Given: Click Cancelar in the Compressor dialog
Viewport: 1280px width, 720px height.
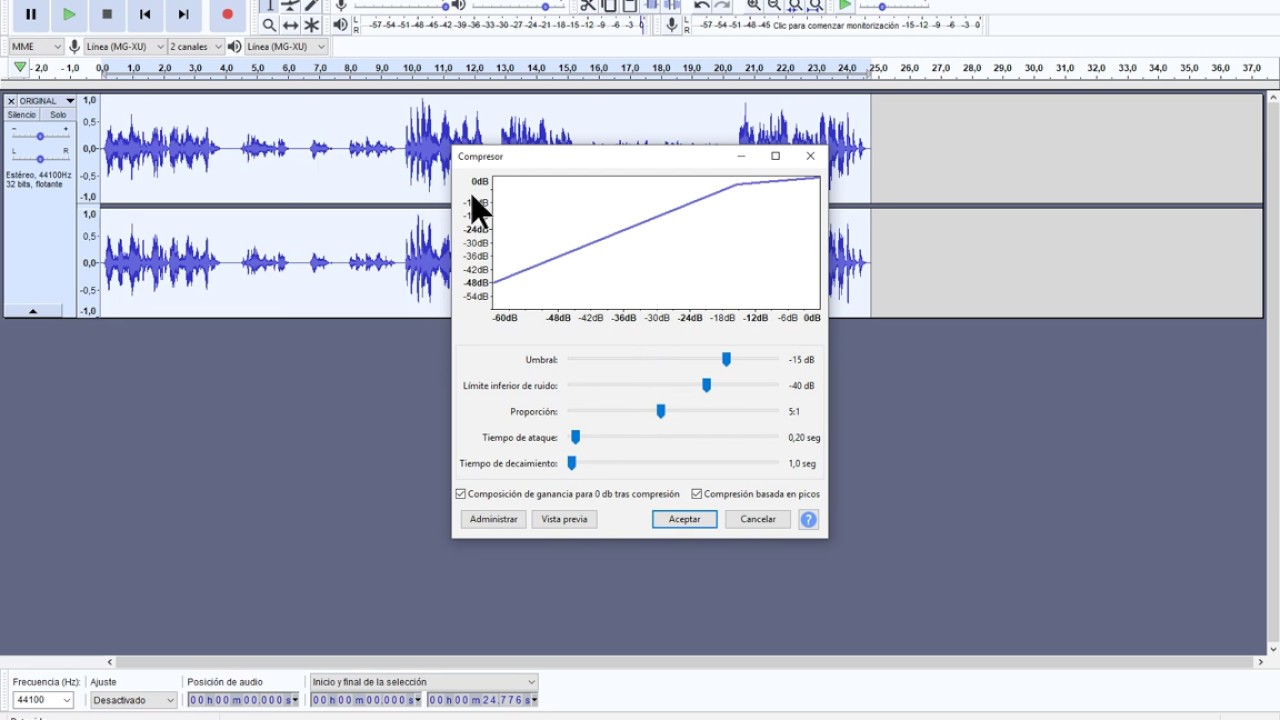Looking at the screenshot, I should pos(758,519).
